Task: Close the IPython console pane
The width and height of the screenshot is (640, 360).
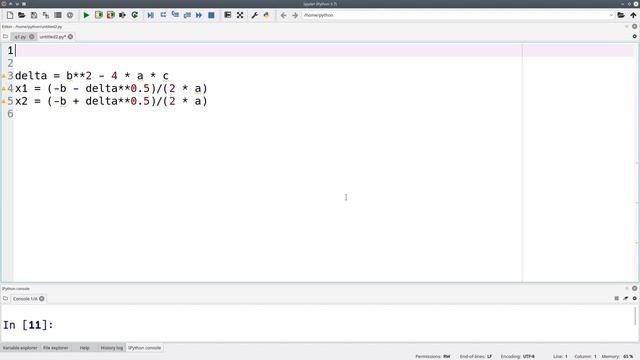Action: (x=634, y=288)
